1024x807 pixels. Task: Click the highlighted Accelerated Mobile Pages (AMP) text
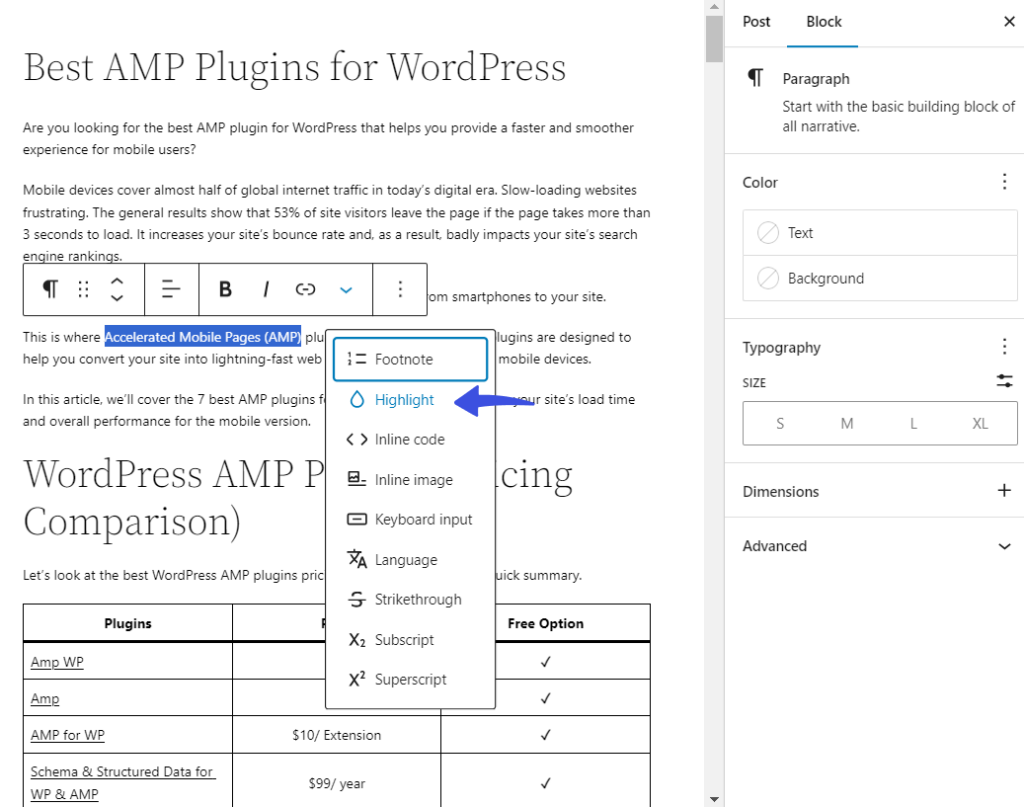click(202, 337)
